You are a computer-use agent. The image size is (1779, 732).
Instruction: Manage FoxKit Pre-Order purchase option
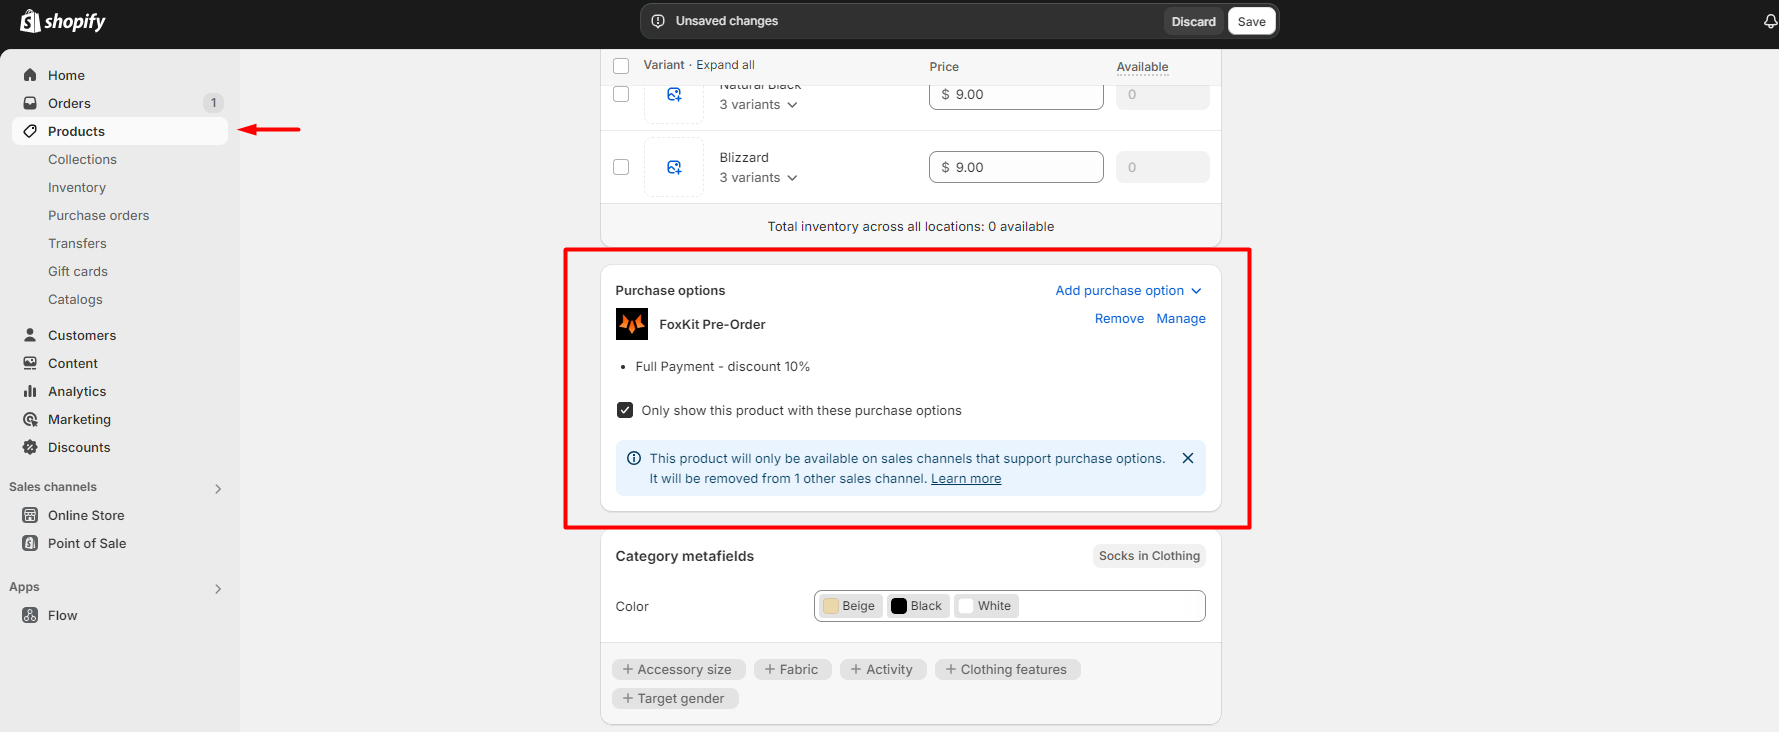tap(1181, 319)
